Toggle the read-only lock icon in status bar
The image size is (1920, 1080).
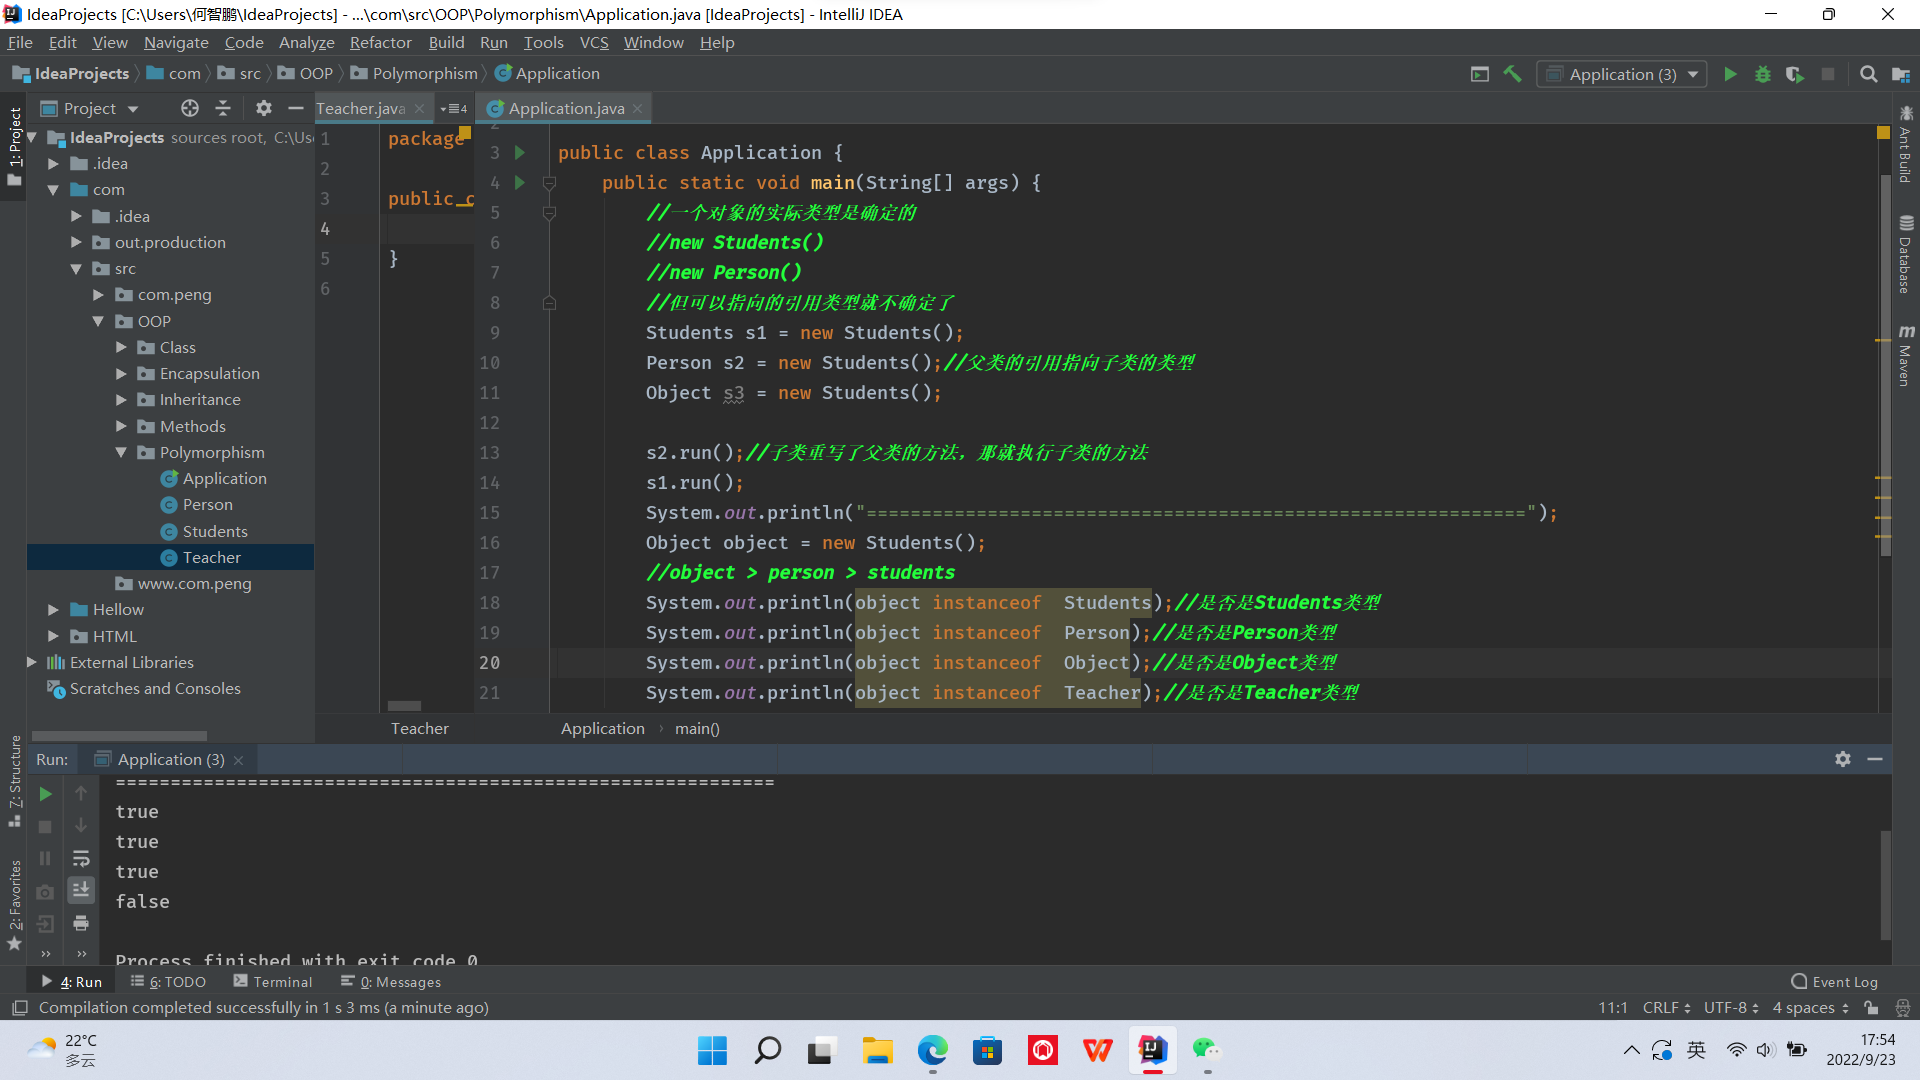1871,1008
